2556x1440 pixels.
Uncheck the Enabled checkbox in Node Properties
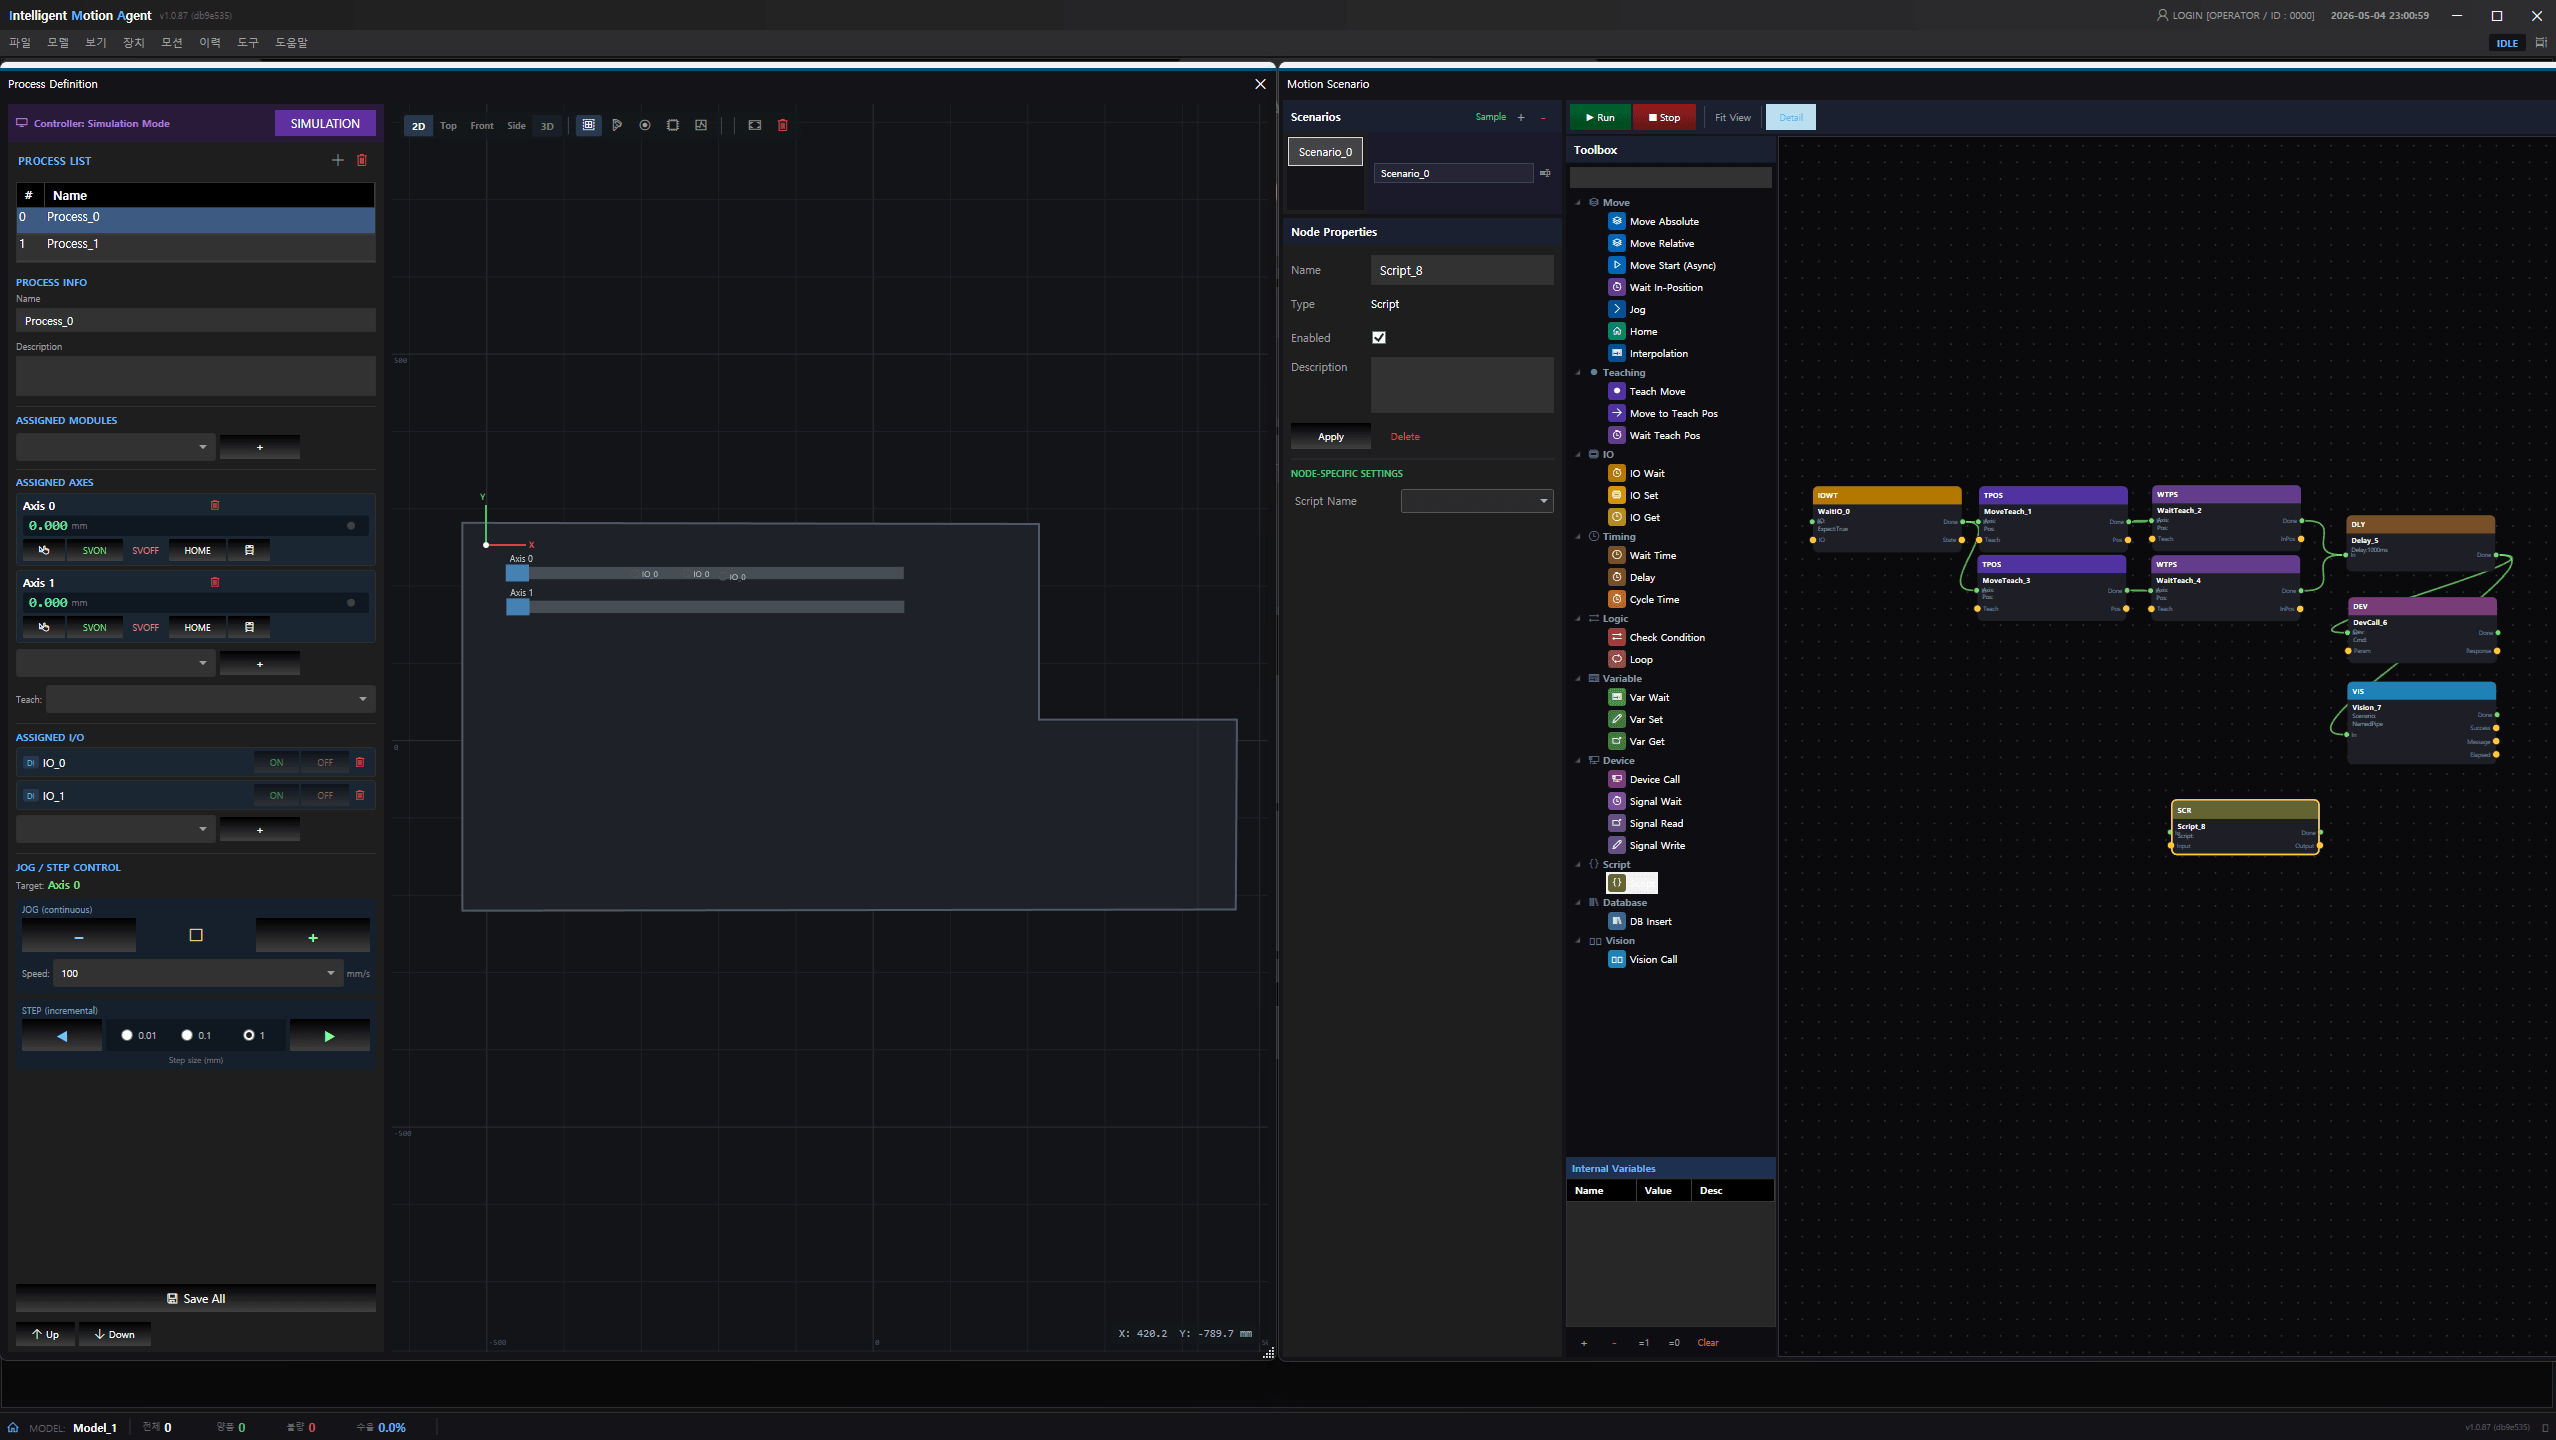(x=1379, y=338)
